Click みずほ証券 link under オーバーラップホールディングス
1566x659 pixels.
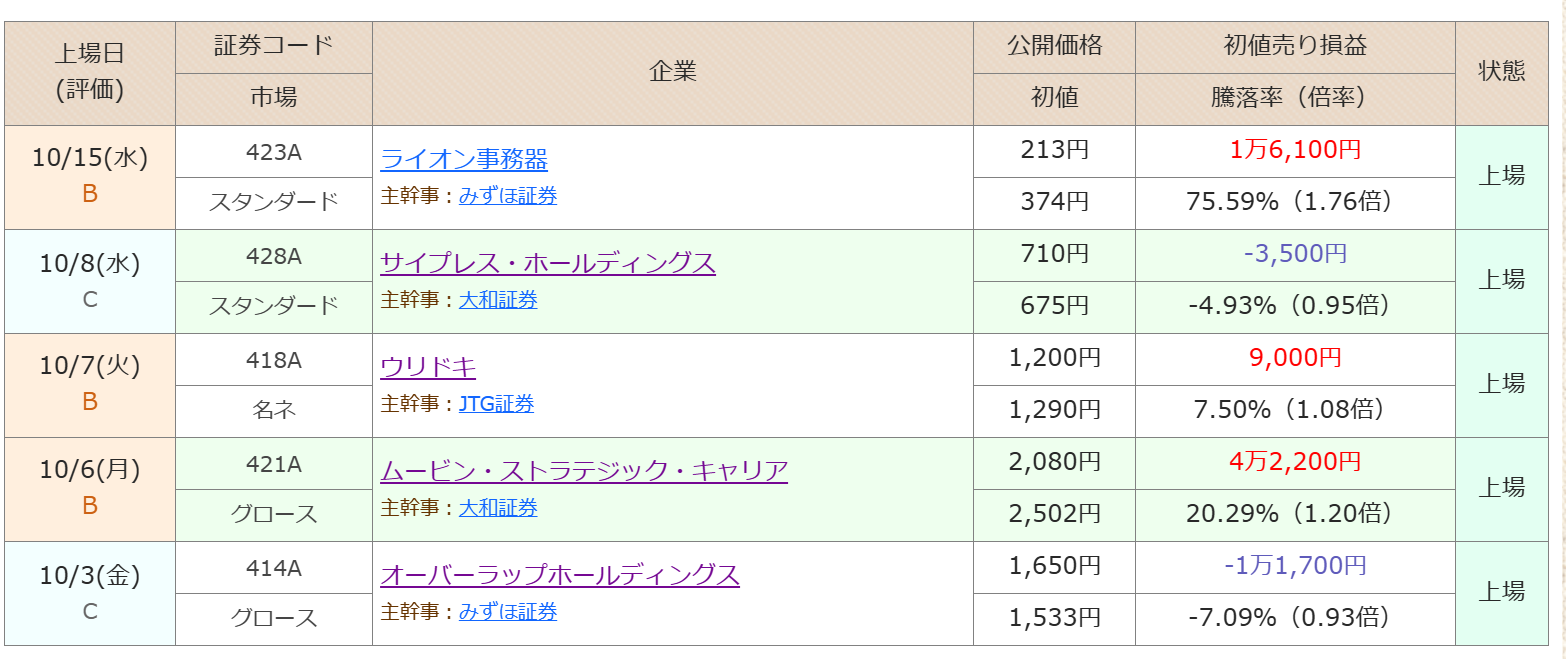(x=508, y=612)
